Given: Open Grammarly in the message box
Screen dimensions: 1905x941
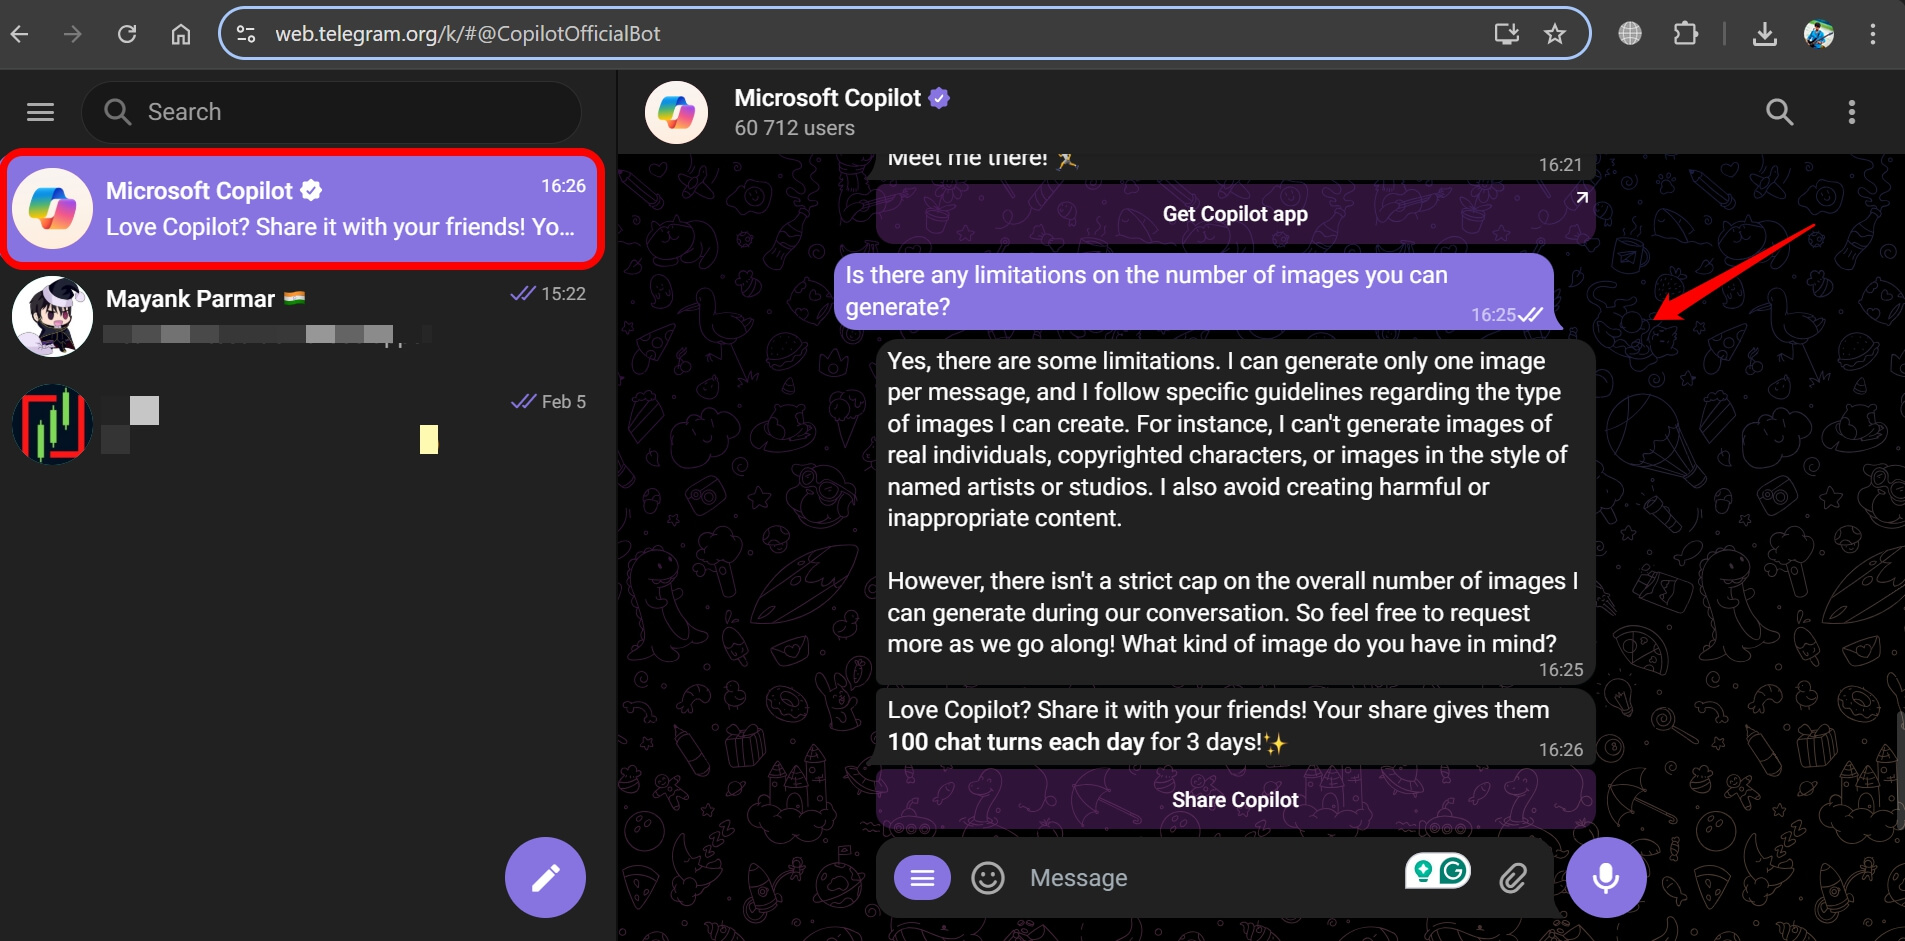Looking at the screenshot, I should pos(1455,871).
